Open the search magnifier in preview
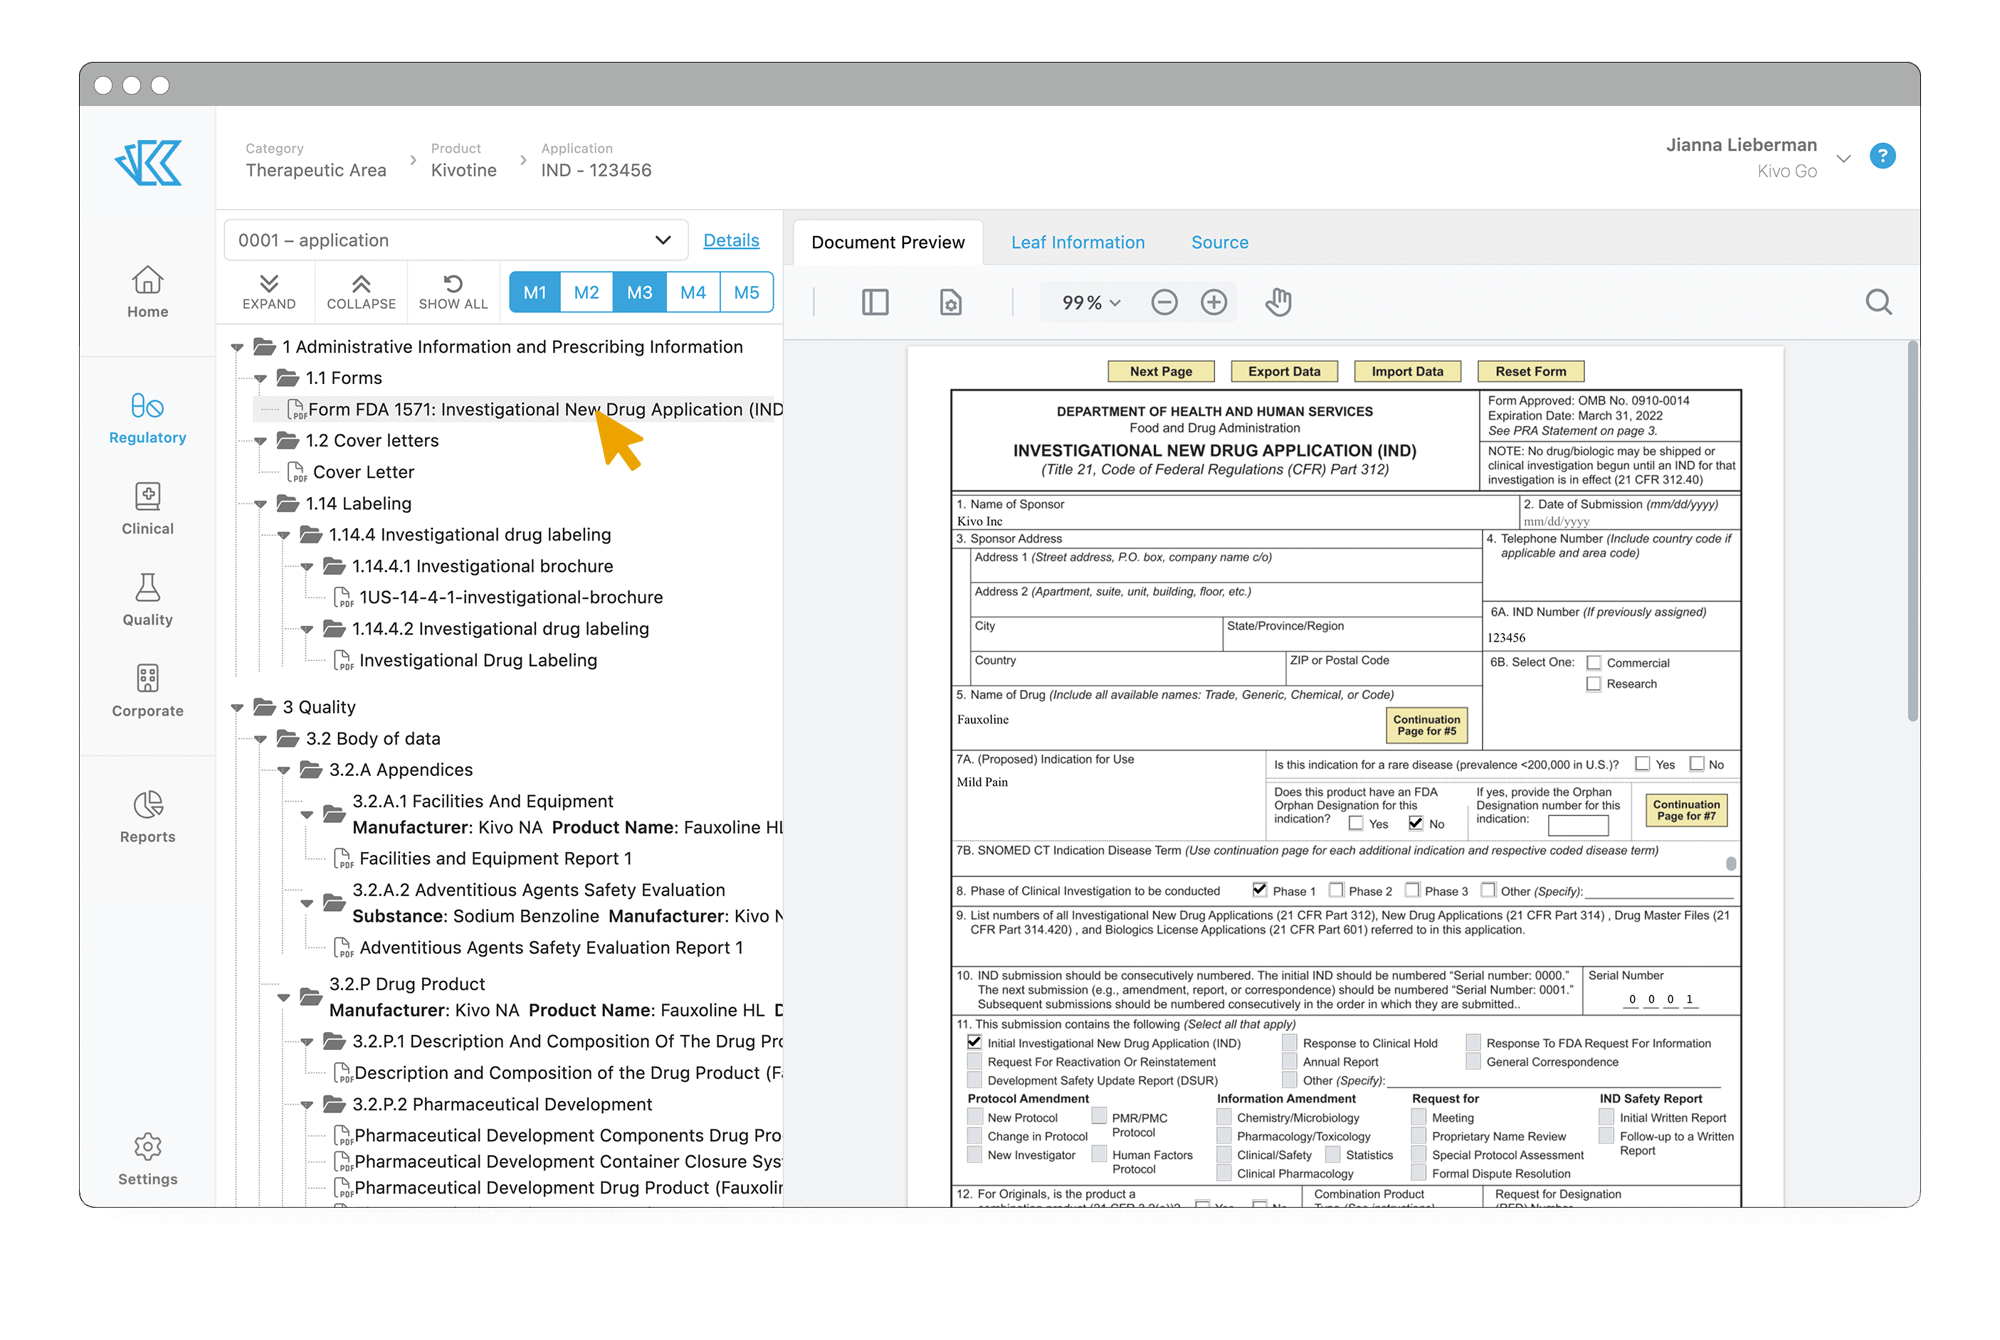Image resolution: width=2000 pixels, height=1340 pixels. click(x=1878, y=302)
